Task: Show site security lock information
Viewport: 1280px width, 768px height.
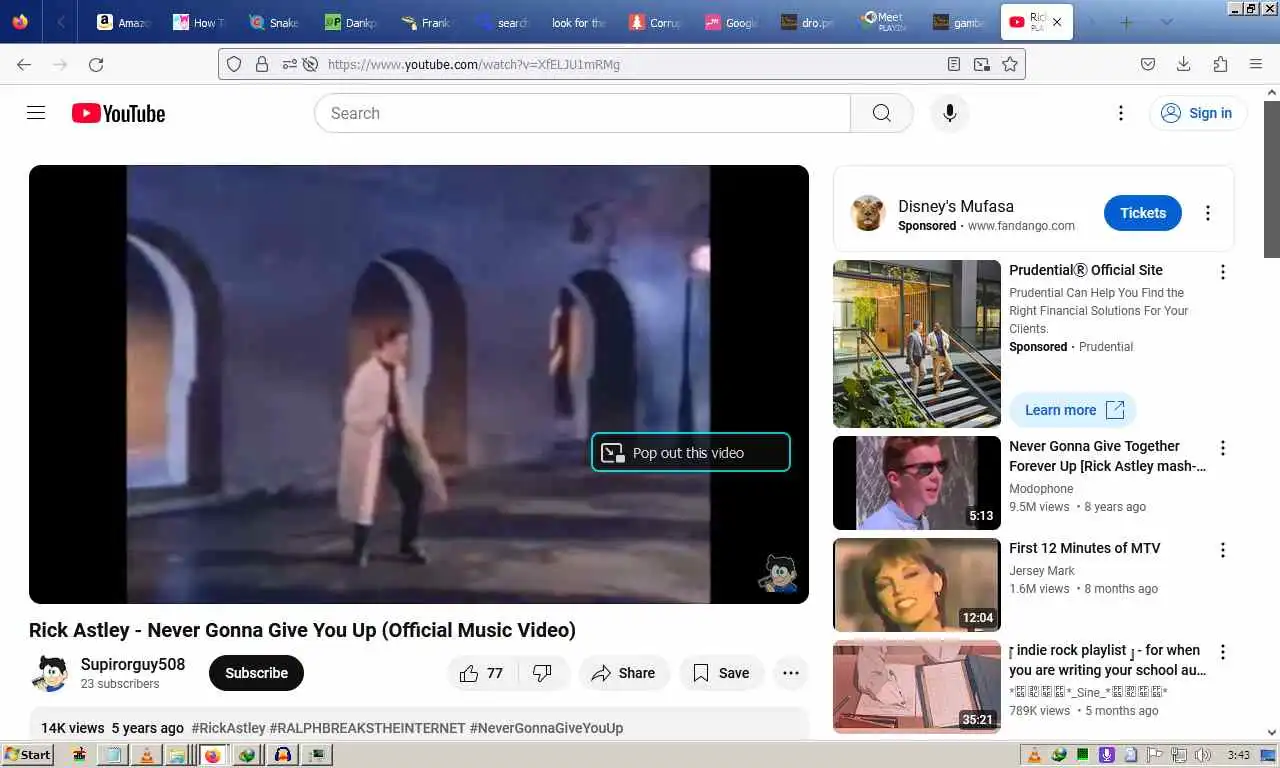Action: pyautogui.click(x=262, y=64)
